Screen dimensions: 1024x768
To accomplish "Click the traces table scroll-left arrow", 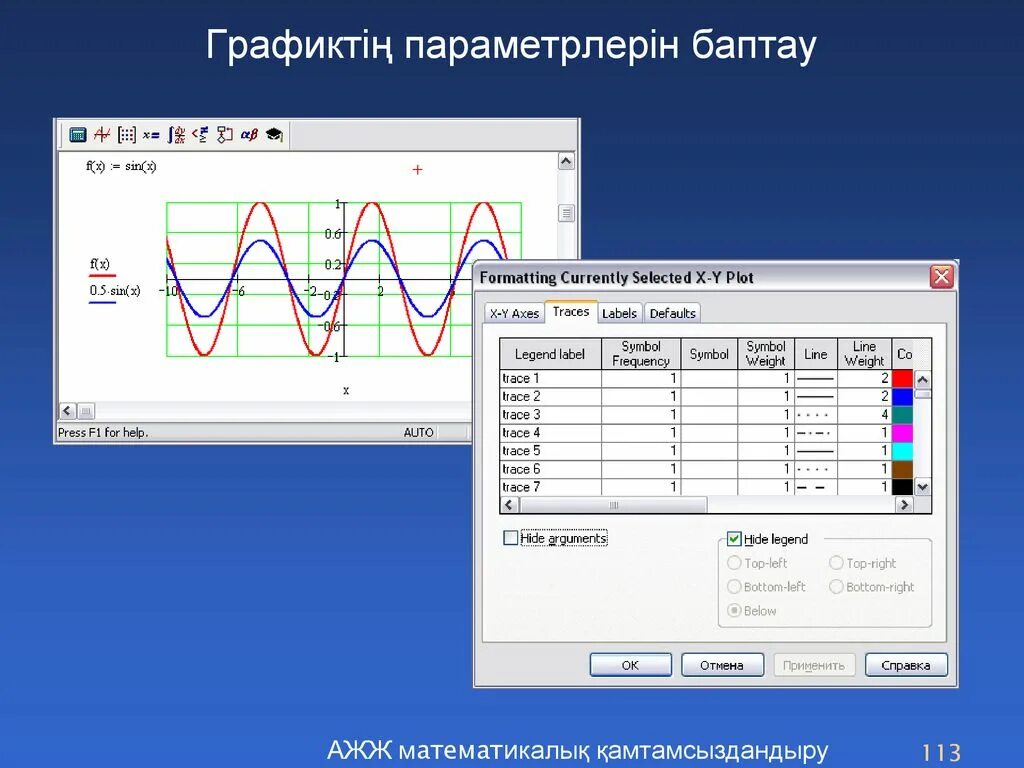I will pos(509,504).
